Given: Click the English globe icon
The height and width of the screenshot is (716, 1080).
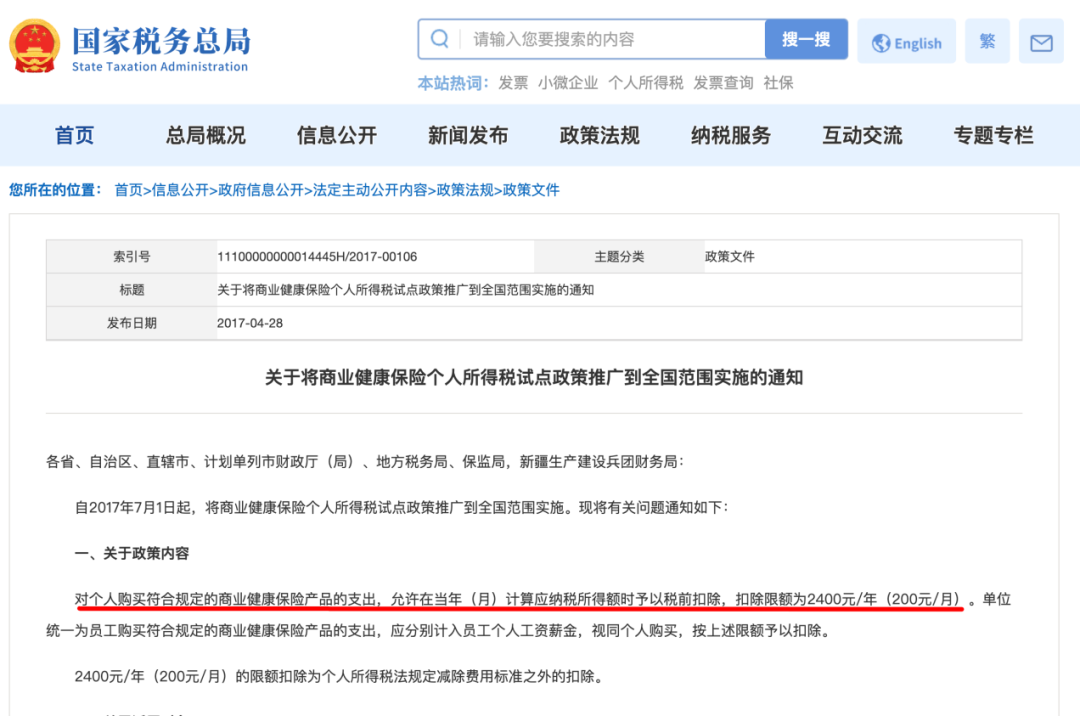Looking at the screenshot, I should (x=880, y=43).
